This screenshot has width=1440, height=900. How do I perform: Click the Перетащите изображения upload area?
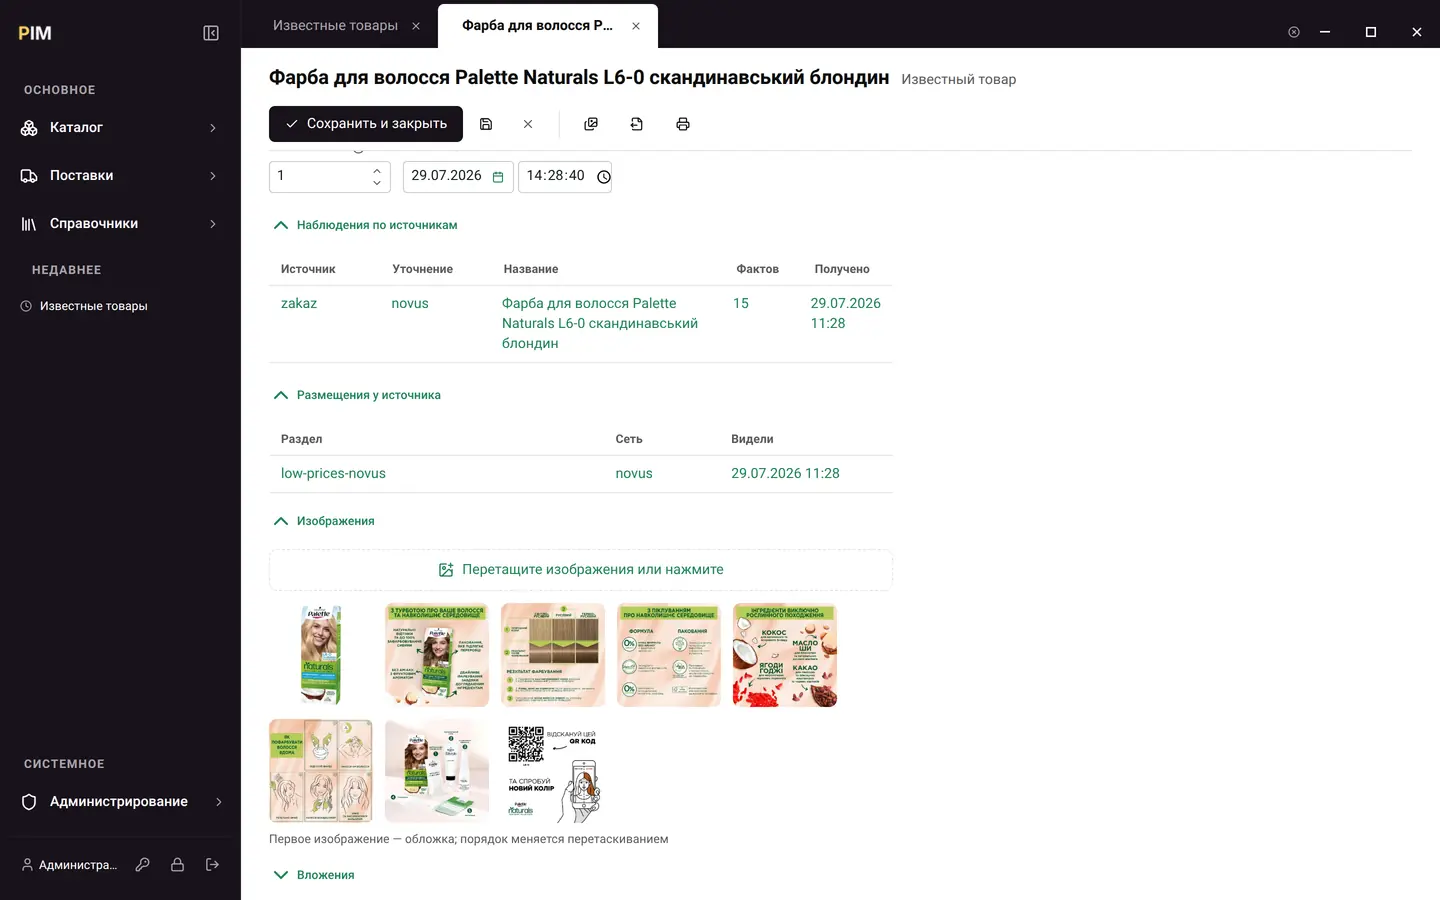[581, 570]
